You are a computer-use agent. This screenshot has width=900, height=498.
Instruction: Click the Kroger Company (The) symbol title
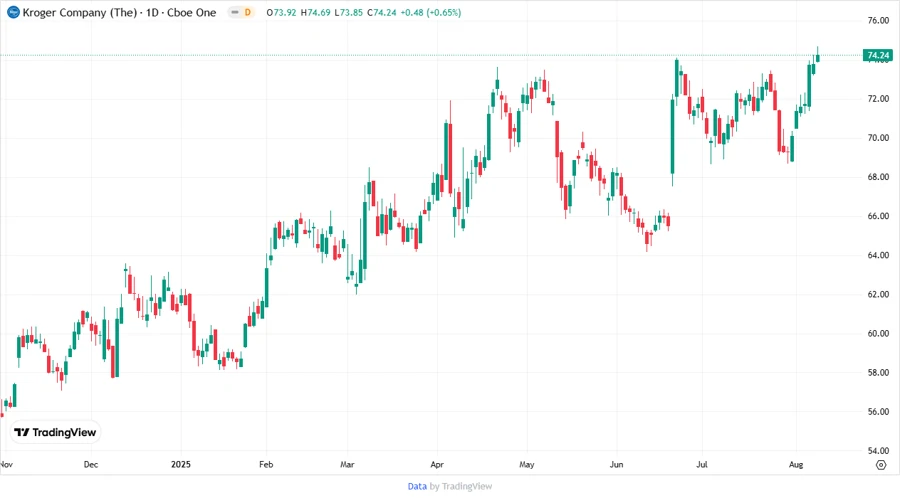click(79, 12)
